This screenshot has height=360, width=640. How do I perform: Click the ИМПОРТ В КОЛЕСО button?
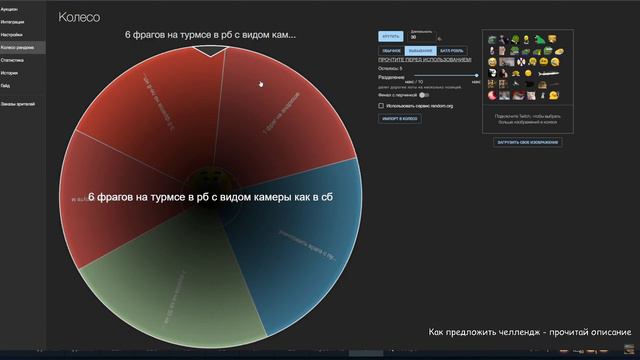tap(400, 119)
